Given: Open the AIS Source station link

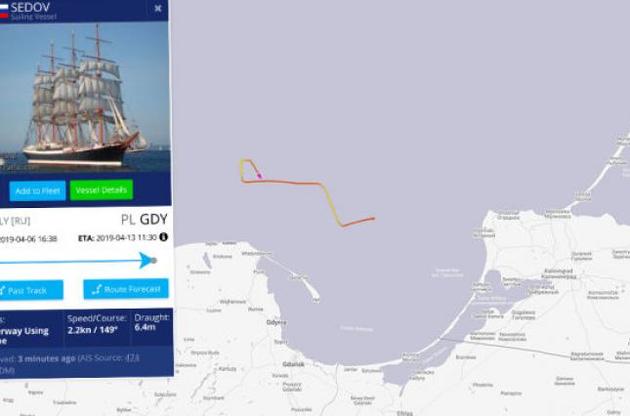Looking at the screenshot, I should [x=133, y=357].
